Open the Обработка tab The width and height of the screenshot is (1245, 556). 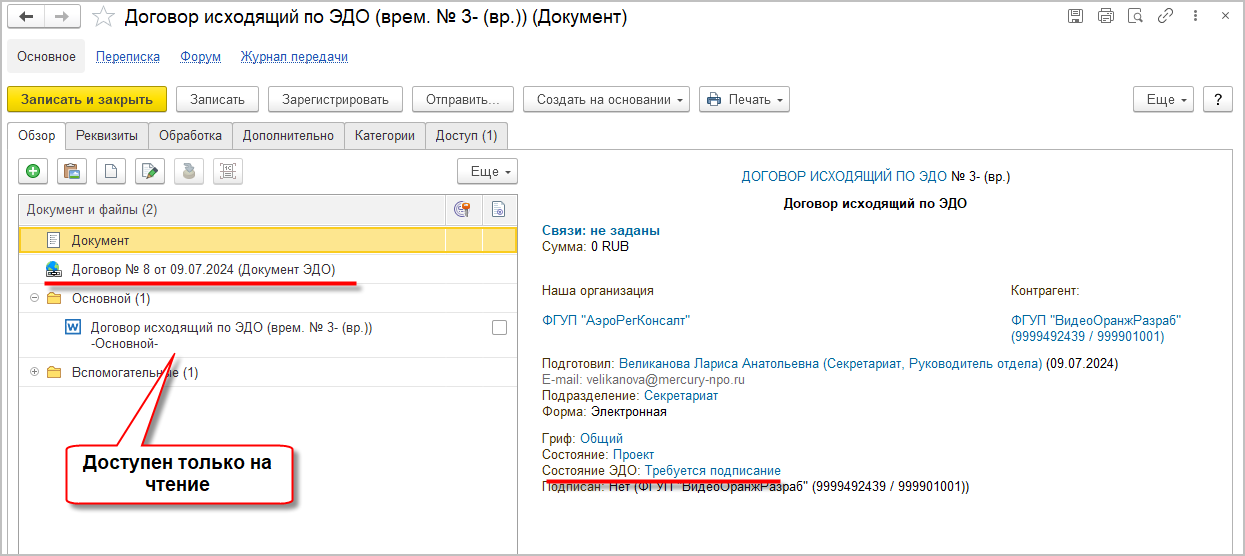tap(190, 135)
